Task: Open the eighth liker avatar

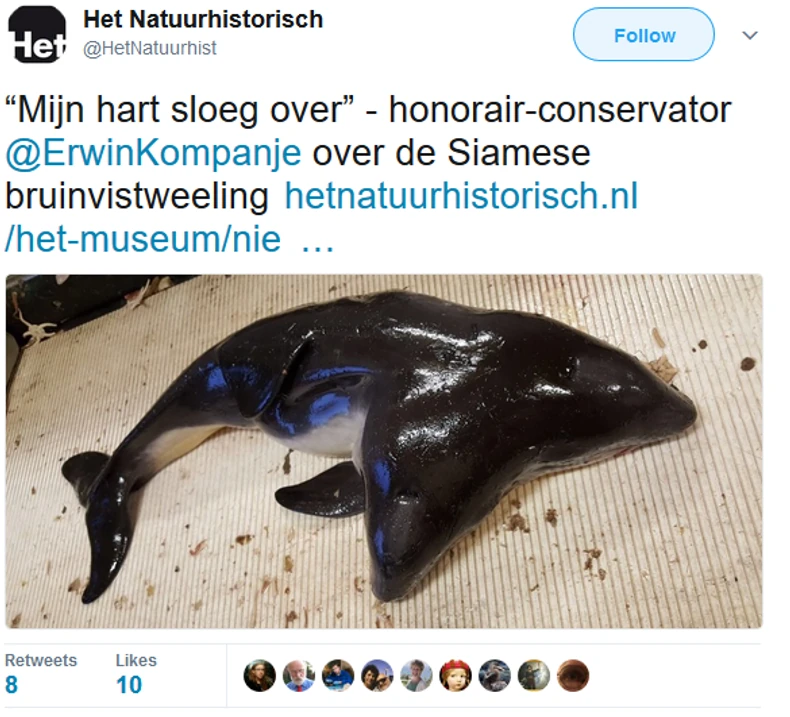Action: [534, 675]
